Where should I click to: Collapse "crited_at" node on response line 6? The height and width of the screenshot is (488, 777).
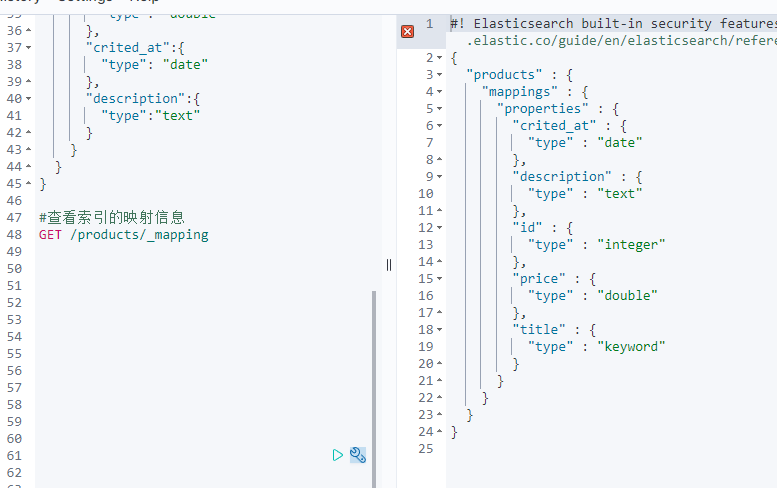[x=440, y=126]
